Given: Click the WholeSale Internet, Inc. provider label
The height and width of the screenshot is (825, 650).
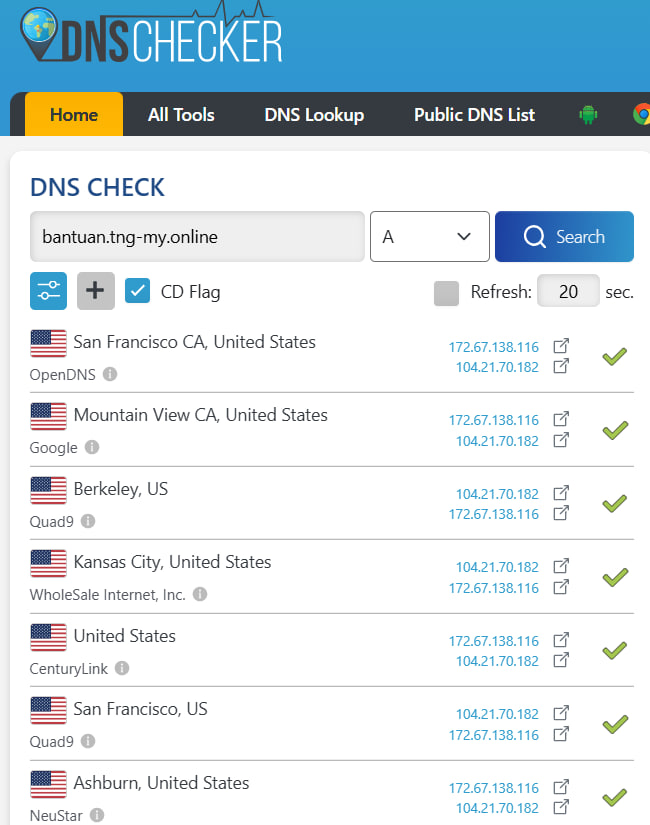Looking at the screenshot, I should point(107,595).
